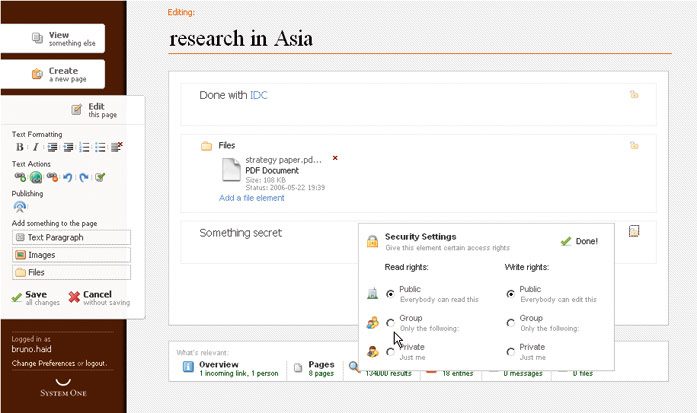The image size is (697, 413).
Task: Open the IDC link
Action: click(258, 95)
